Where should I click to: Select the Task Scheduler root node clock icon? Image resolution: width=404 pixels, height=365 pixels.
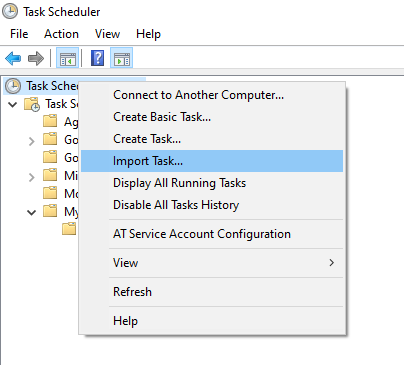(13, 86)
